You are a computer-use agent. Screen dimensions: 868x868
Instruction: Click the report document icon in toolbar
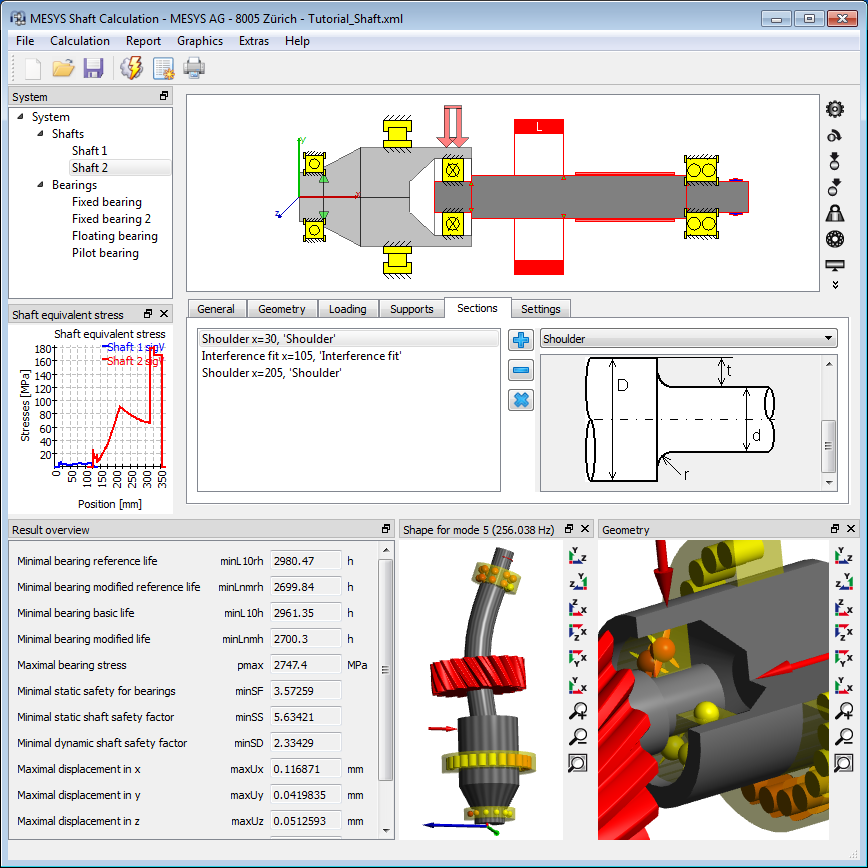coord(163,68)
